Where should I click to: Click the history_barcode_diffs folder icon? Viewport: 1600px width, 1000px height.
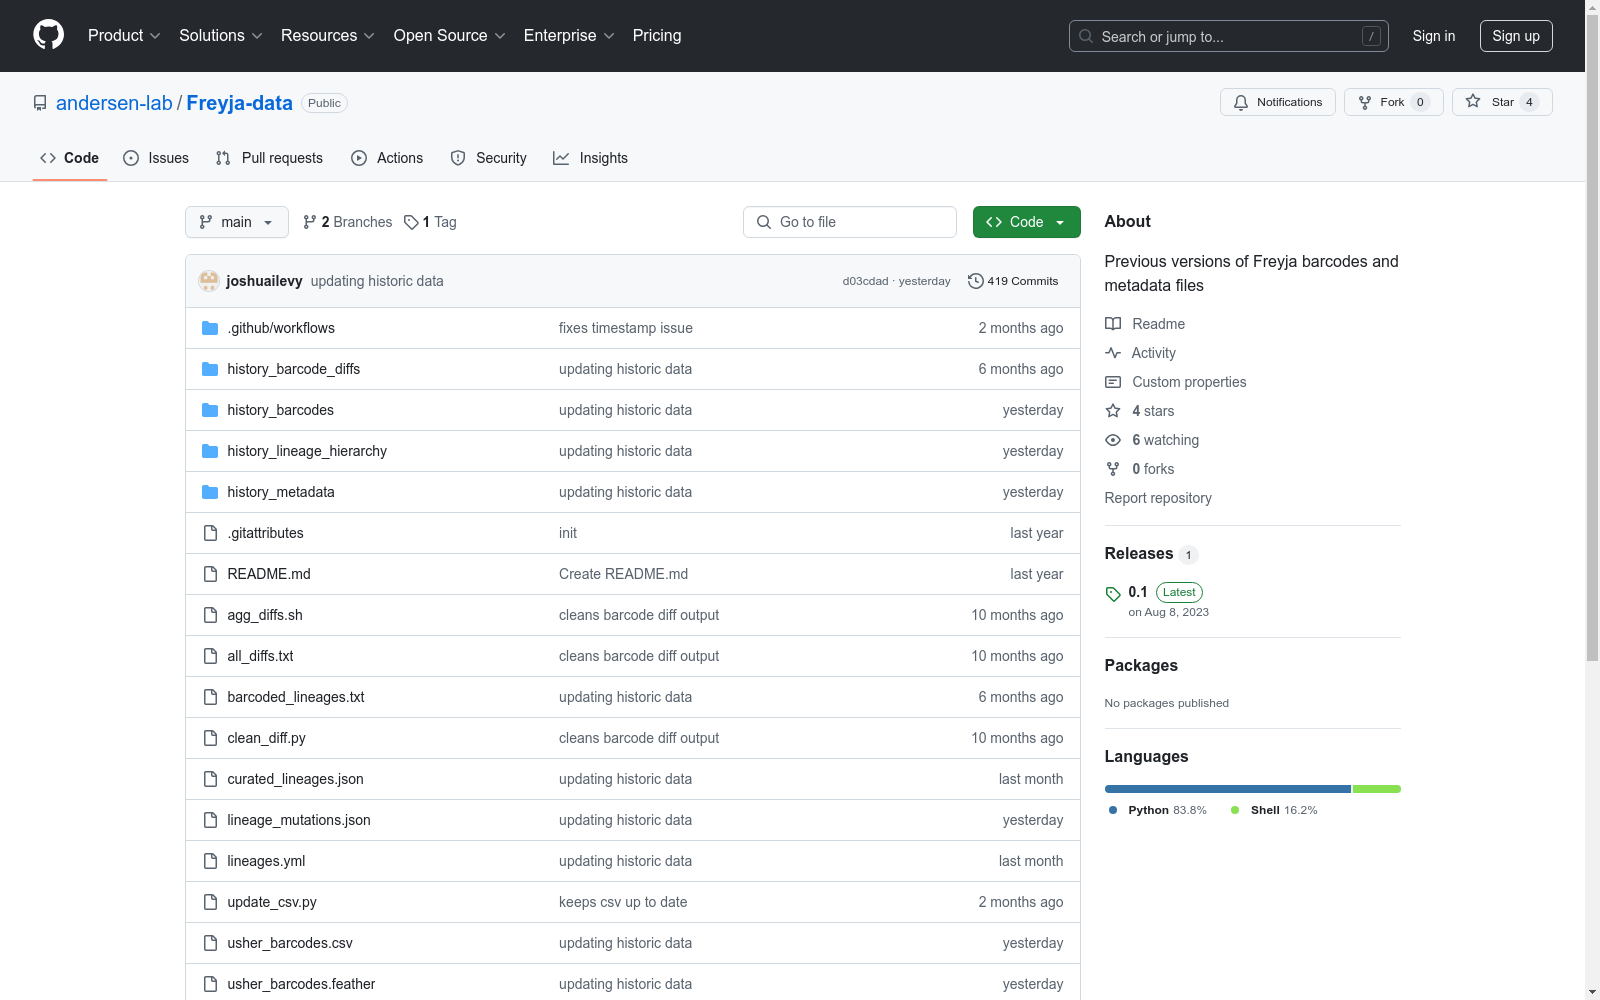(x=210, y=369)
